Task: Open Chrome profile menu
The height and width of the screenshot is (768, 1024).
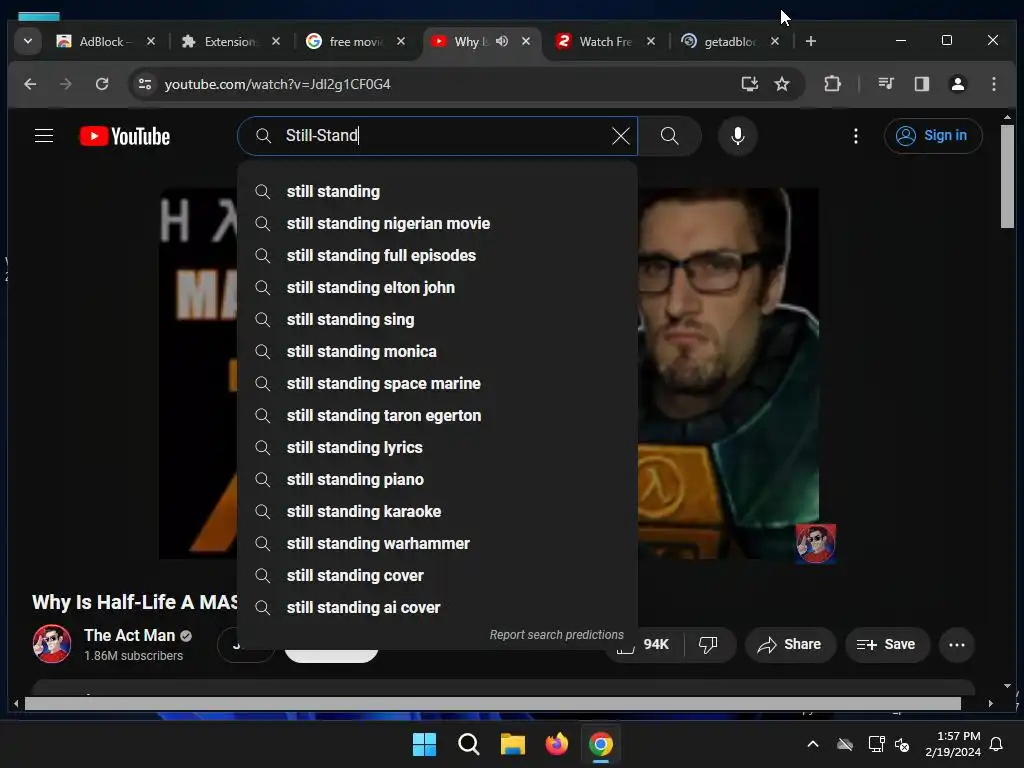Action: tap(957, 84)
